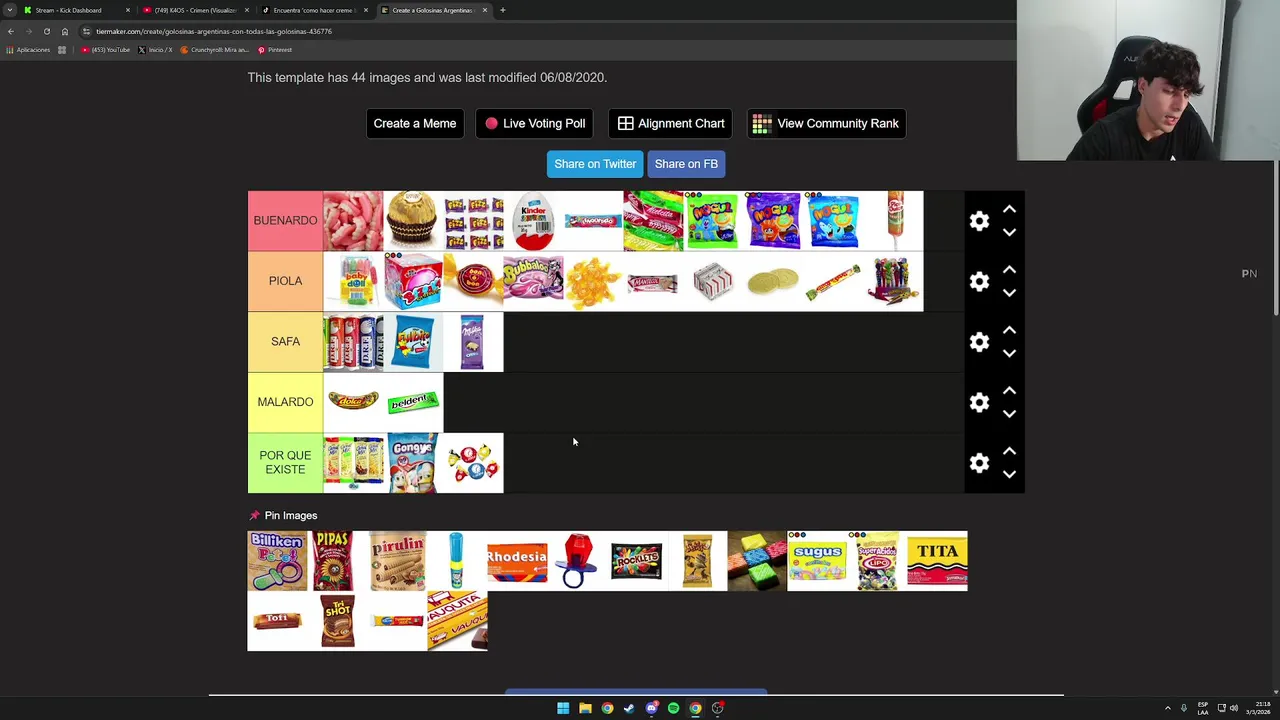The height and width of the screenshot is (720, 1280).
Task: Select the Ferrero Rocher image in BUENARDO
Action: tap(413, 221)
